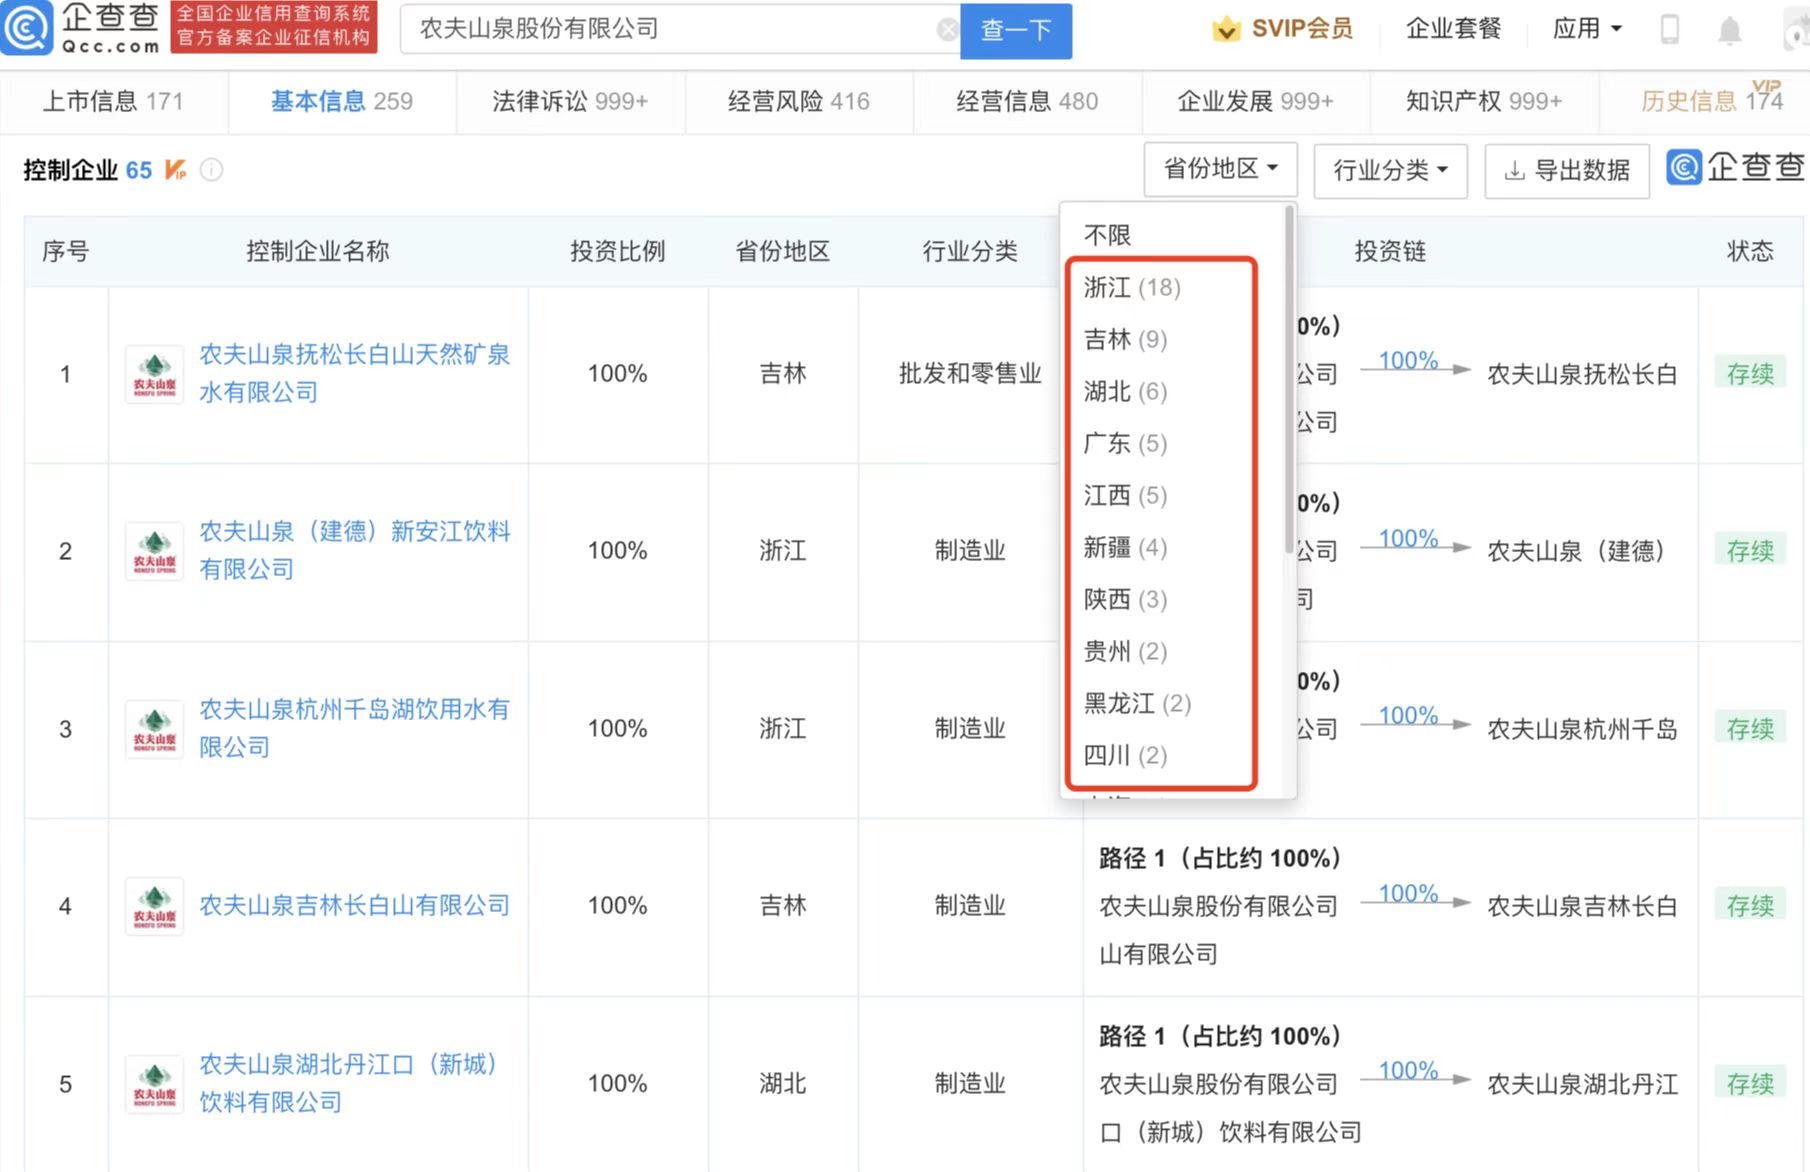Click the 存续 status tag in row 4
Image resolution: width=1810 pixels, height=1172 pixels.
click(1750, 906)
